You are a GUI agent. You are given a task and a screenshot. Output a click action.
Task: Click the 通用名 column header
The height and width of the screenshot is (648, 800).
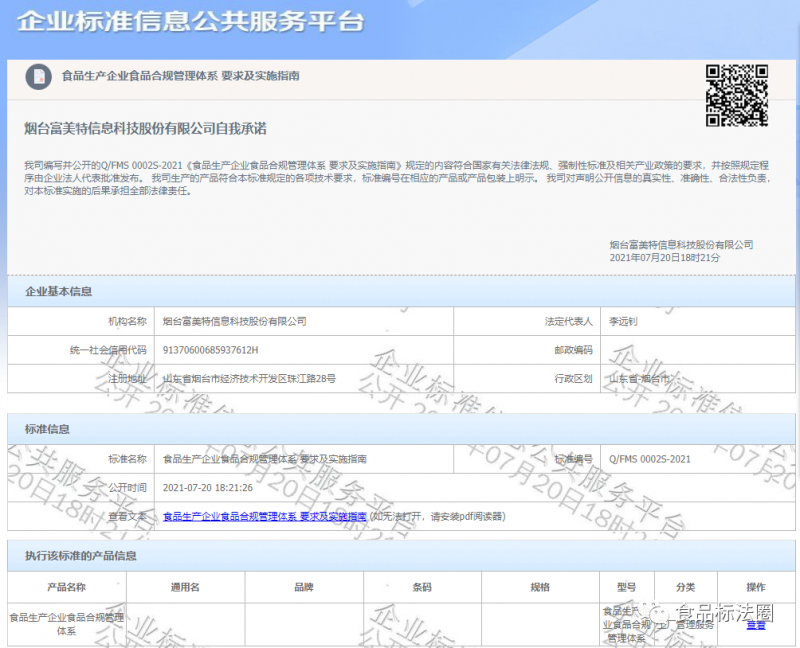(185, 587)
